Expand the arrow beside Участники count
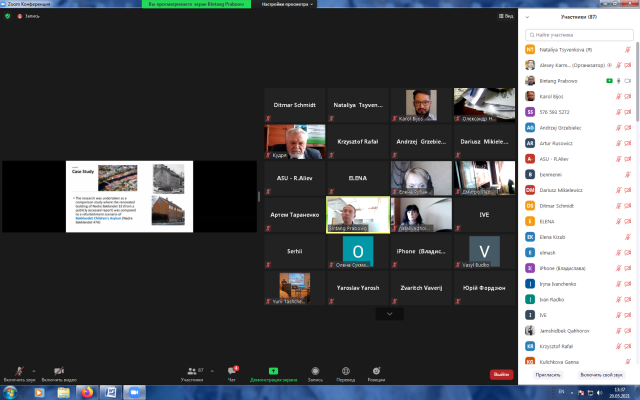The height and width of the screenshot is (400, 640). click(212, 371)
